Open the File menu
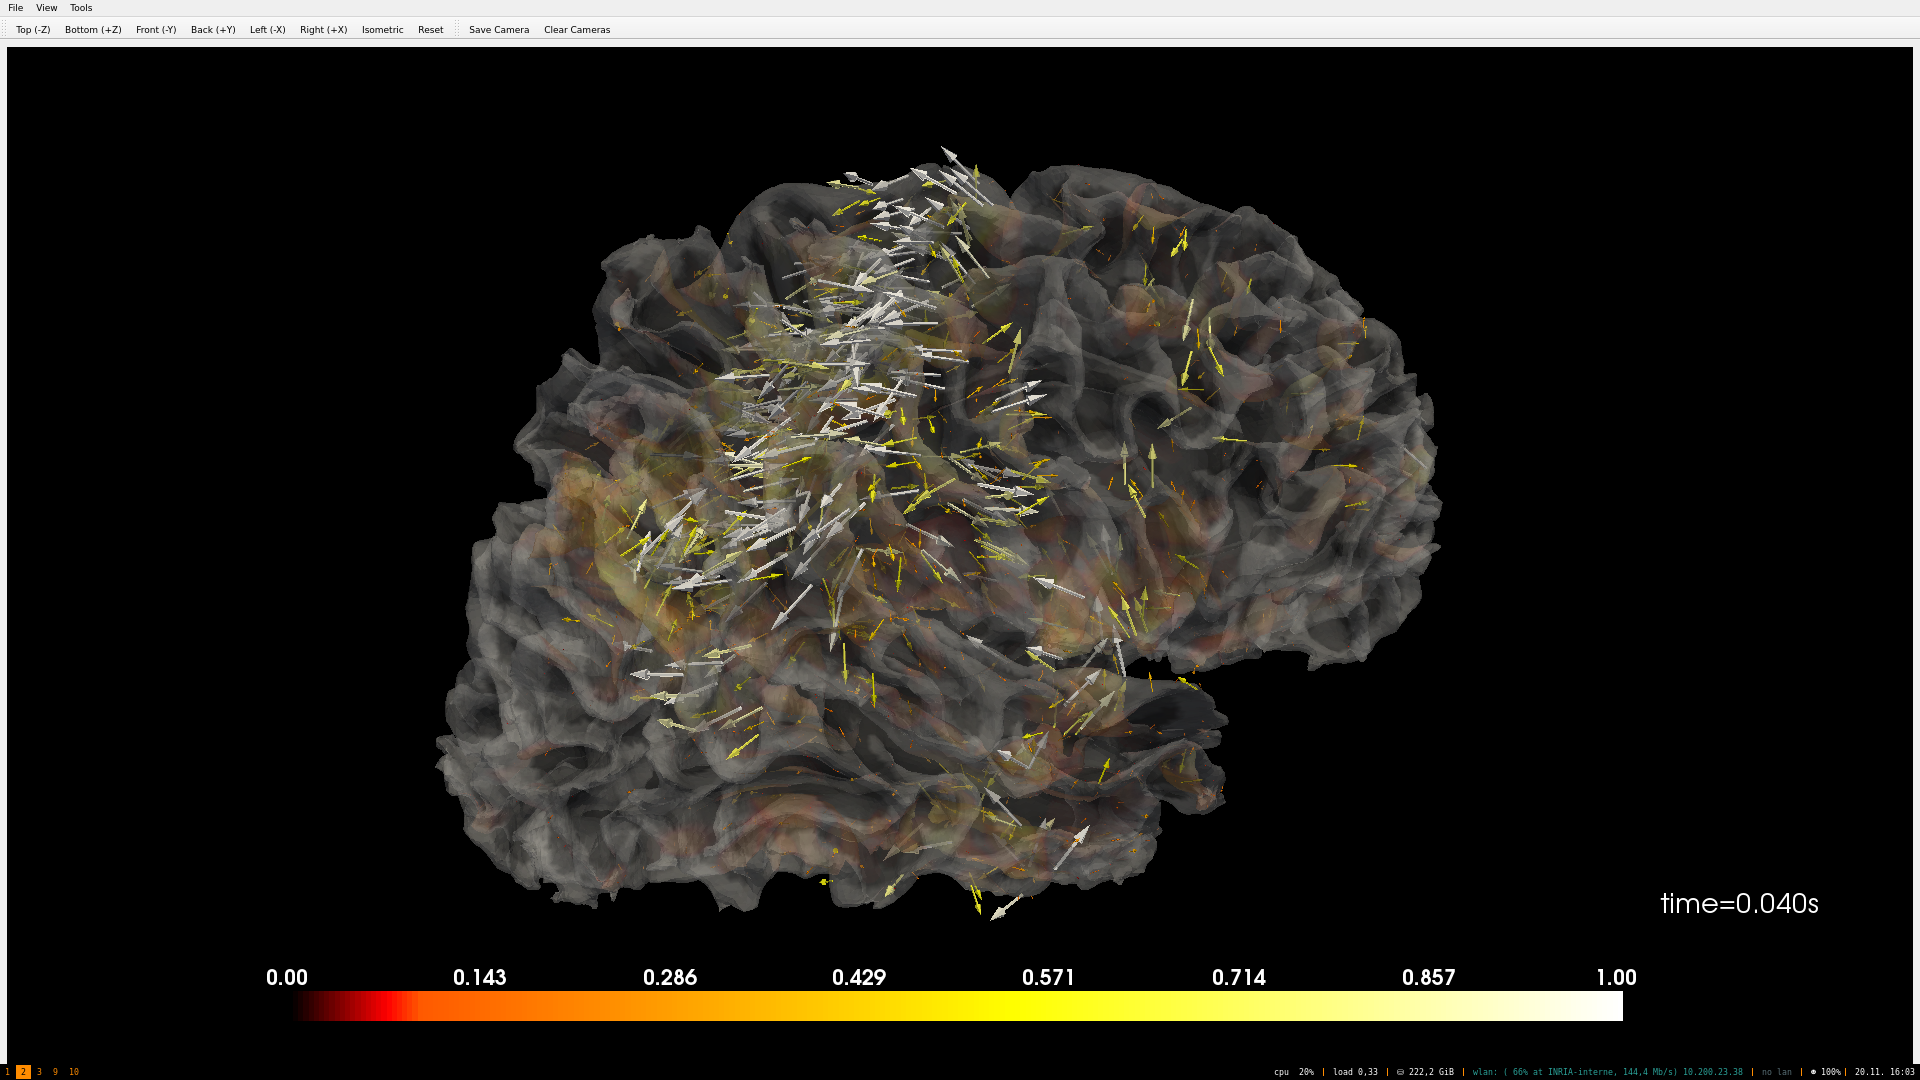The height and width of the screenshot is (1080, 1920). pos(15,8)
